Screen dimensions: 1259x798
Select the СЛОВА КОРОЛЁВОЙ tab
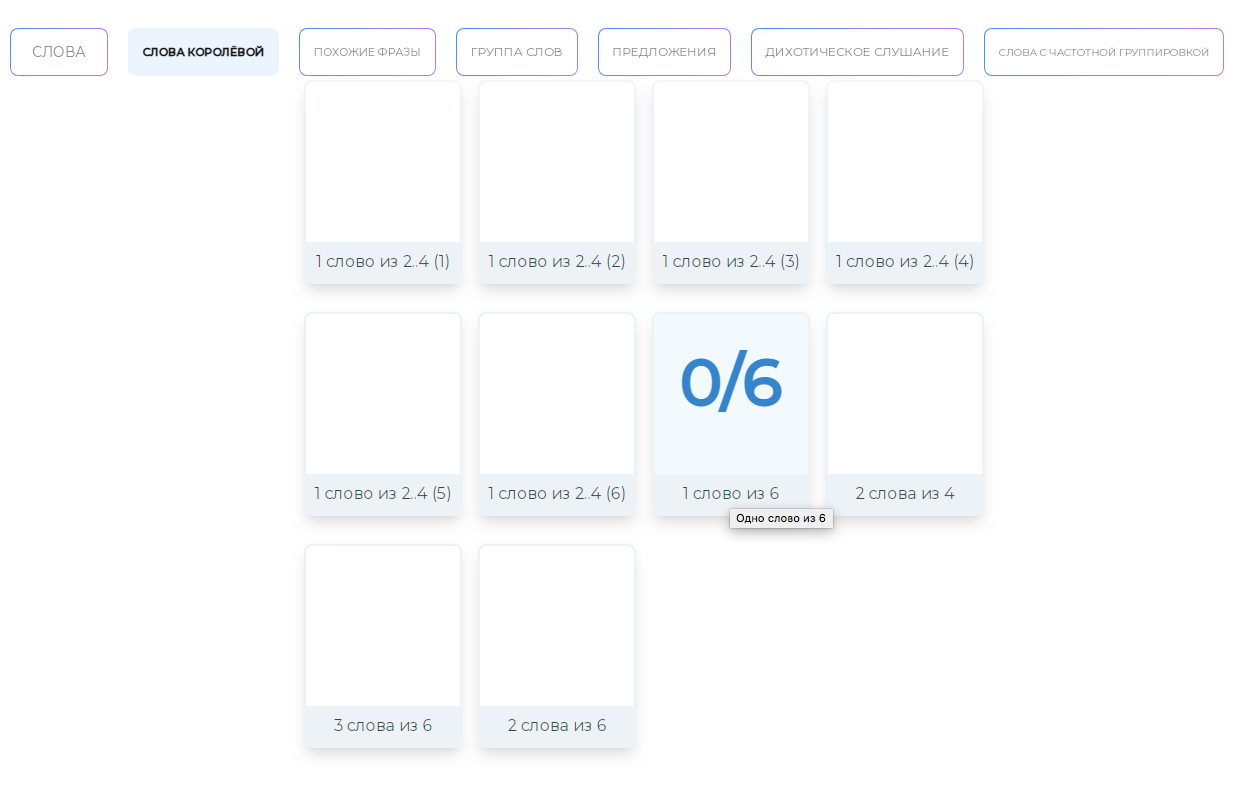pos(203,52)
